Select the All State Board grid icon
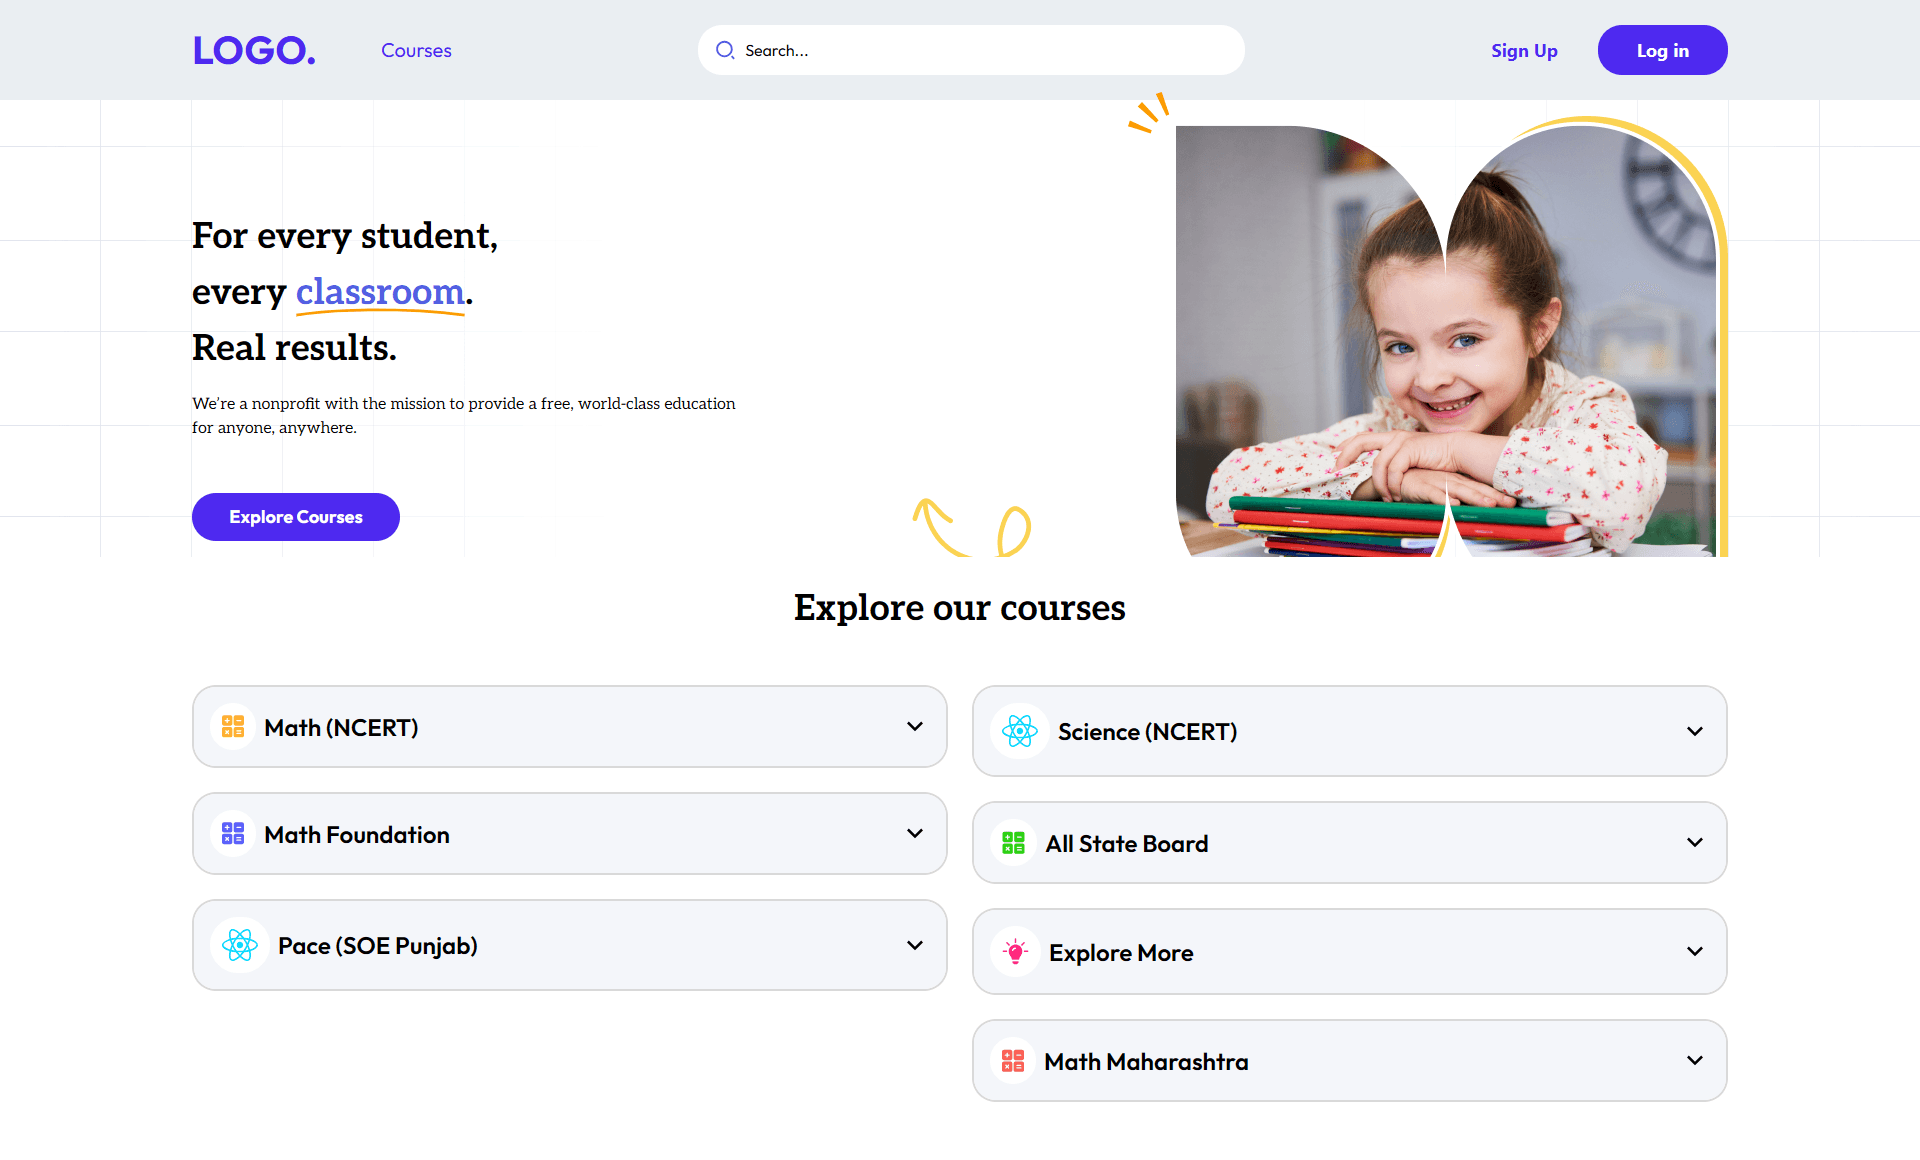1920x1160 pixels. [x=1013, y=842]
